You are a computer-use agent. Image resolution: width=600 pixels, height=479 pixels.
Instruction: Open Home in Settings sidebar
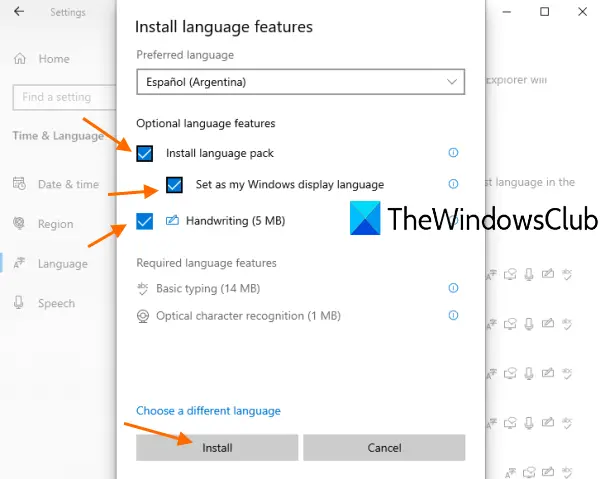tap(54, 59)
